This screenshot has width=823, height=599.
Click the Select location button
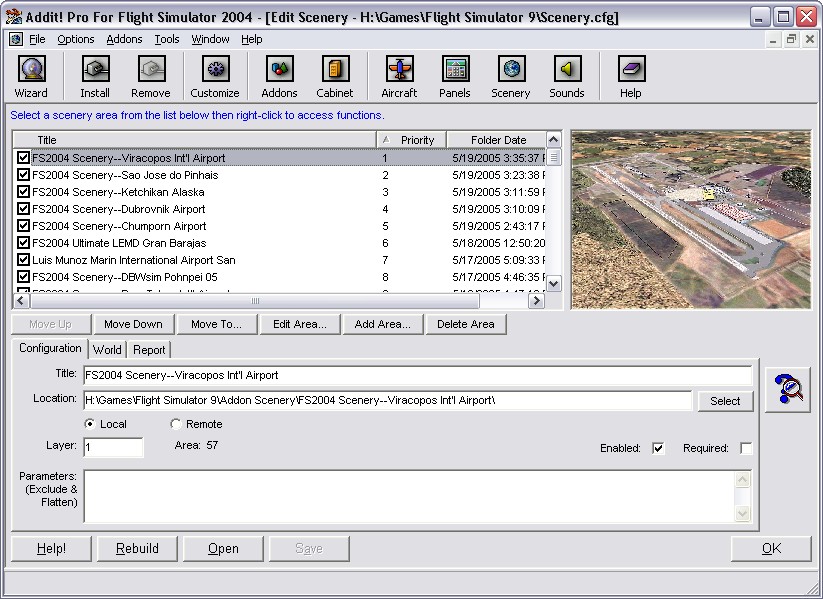725,401
